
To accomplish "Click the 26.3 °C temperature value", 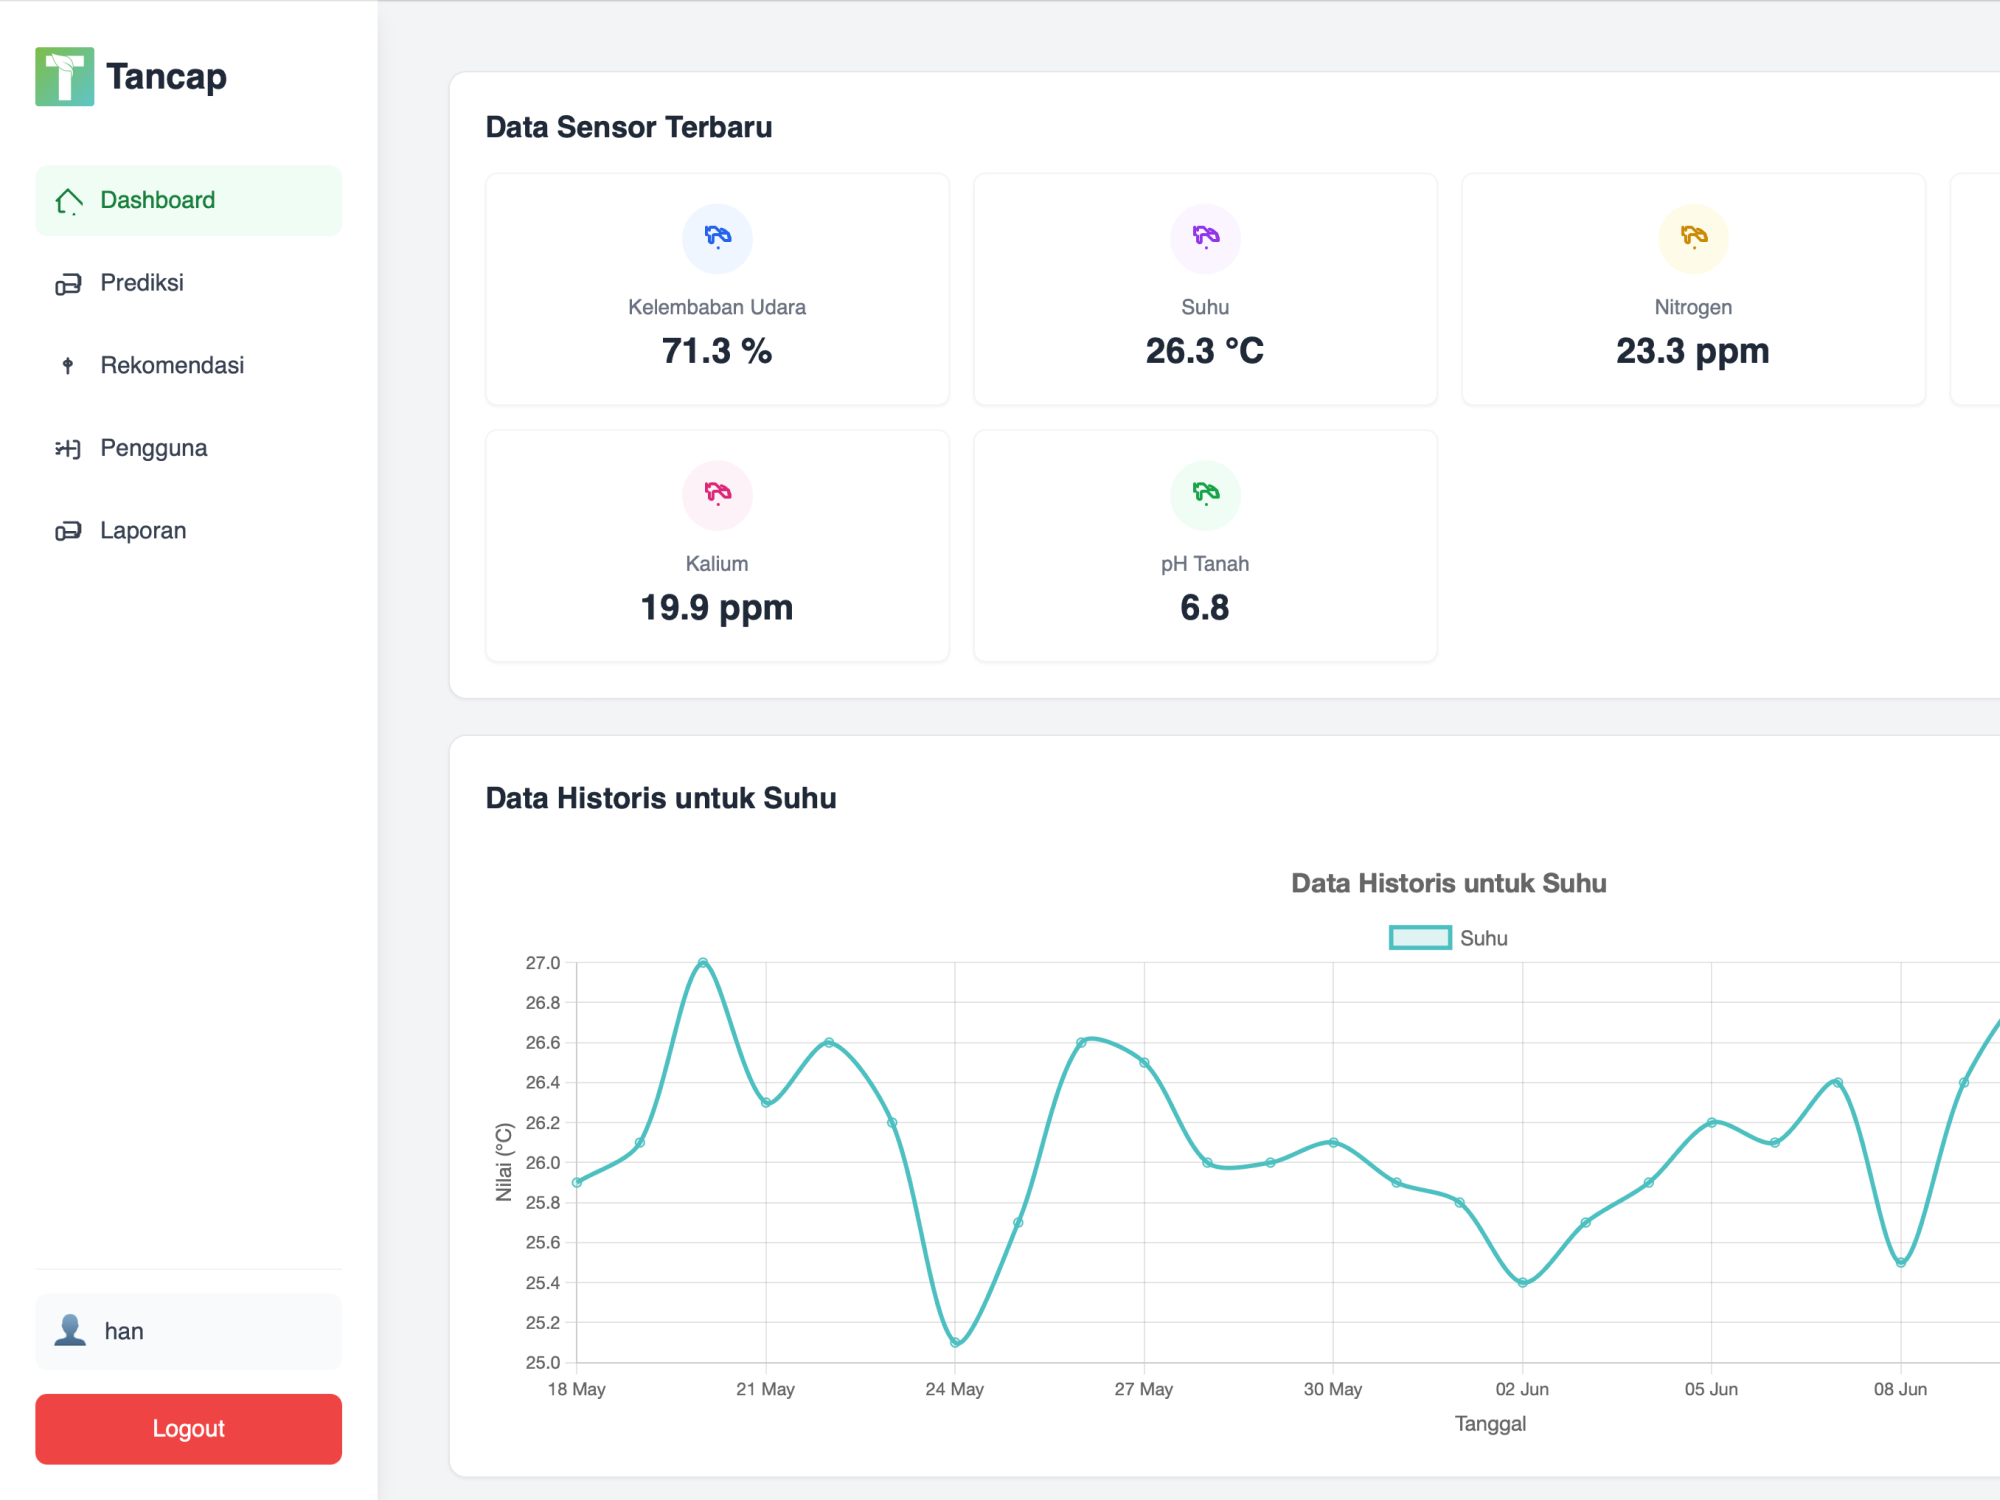I will tap(1205, 351).
